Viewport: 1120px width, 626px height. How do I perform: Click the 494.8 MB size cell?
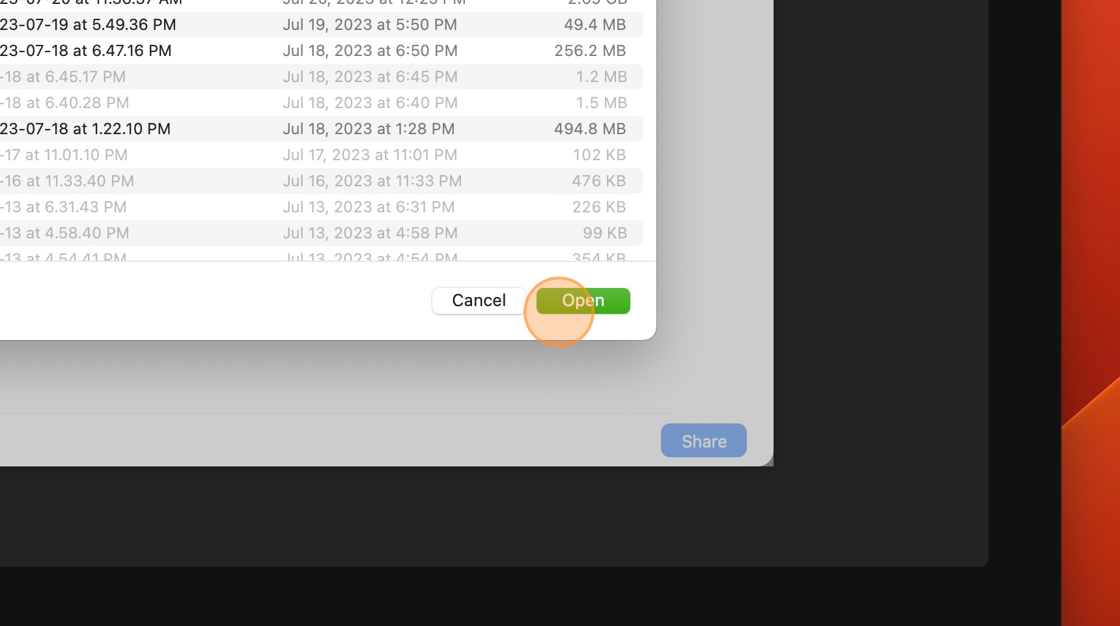coord(590,129)
